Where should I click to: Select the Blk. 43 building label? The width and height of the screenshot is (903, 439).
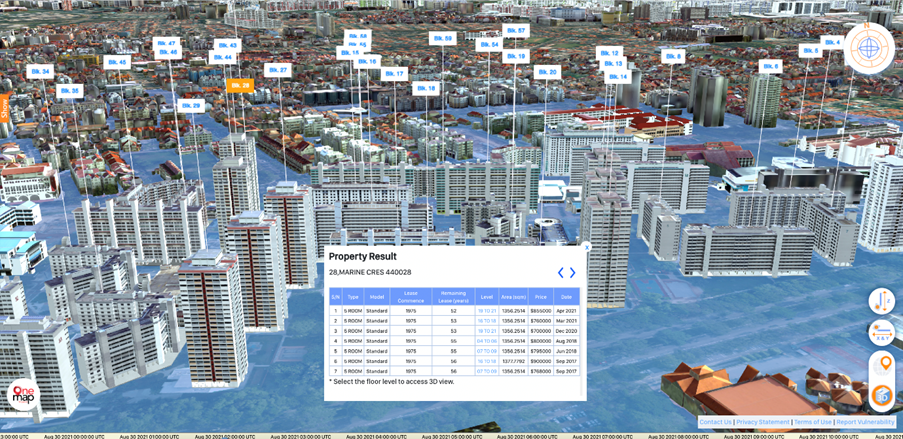(x=228, y=46)
